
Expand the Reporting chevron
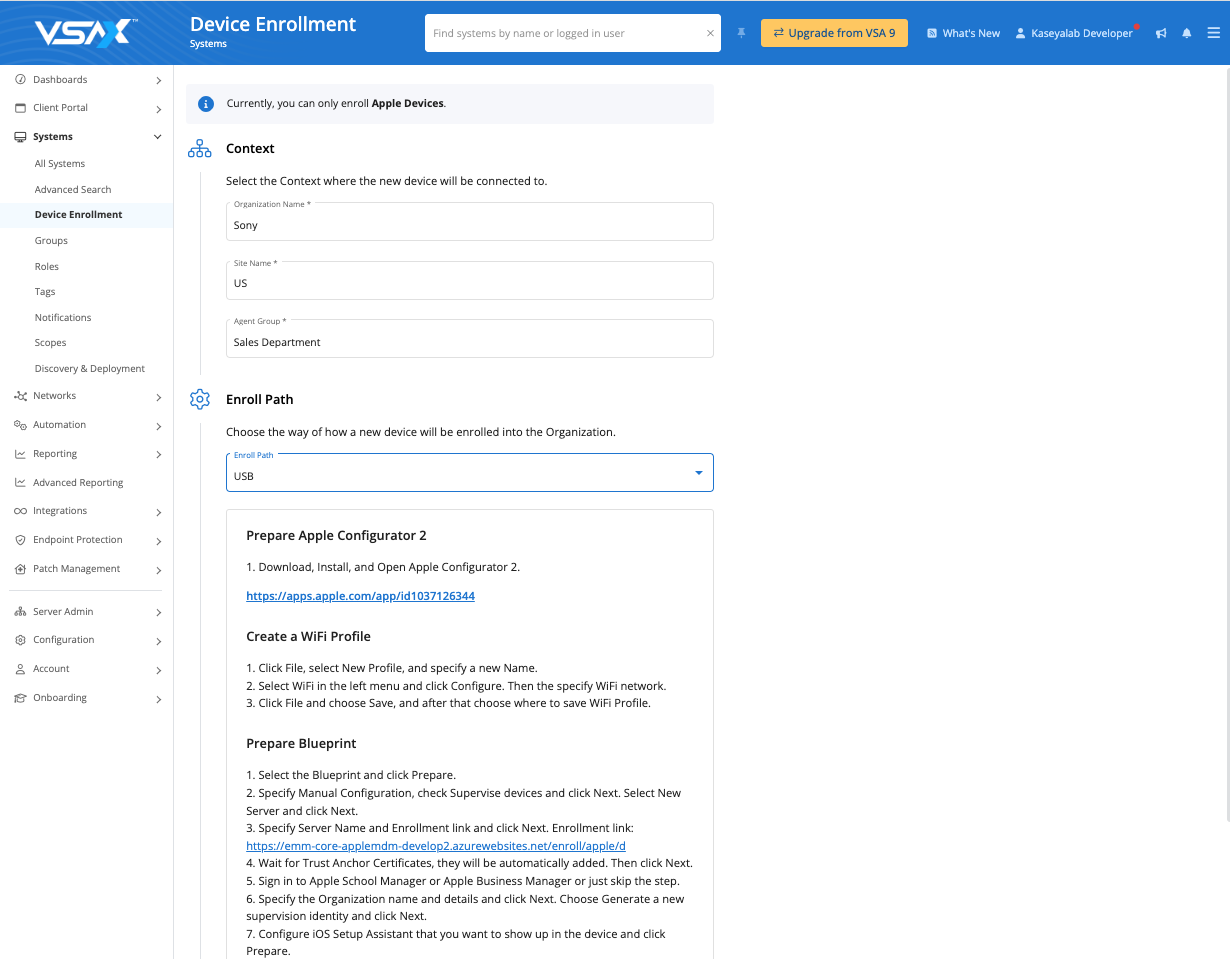158,455
